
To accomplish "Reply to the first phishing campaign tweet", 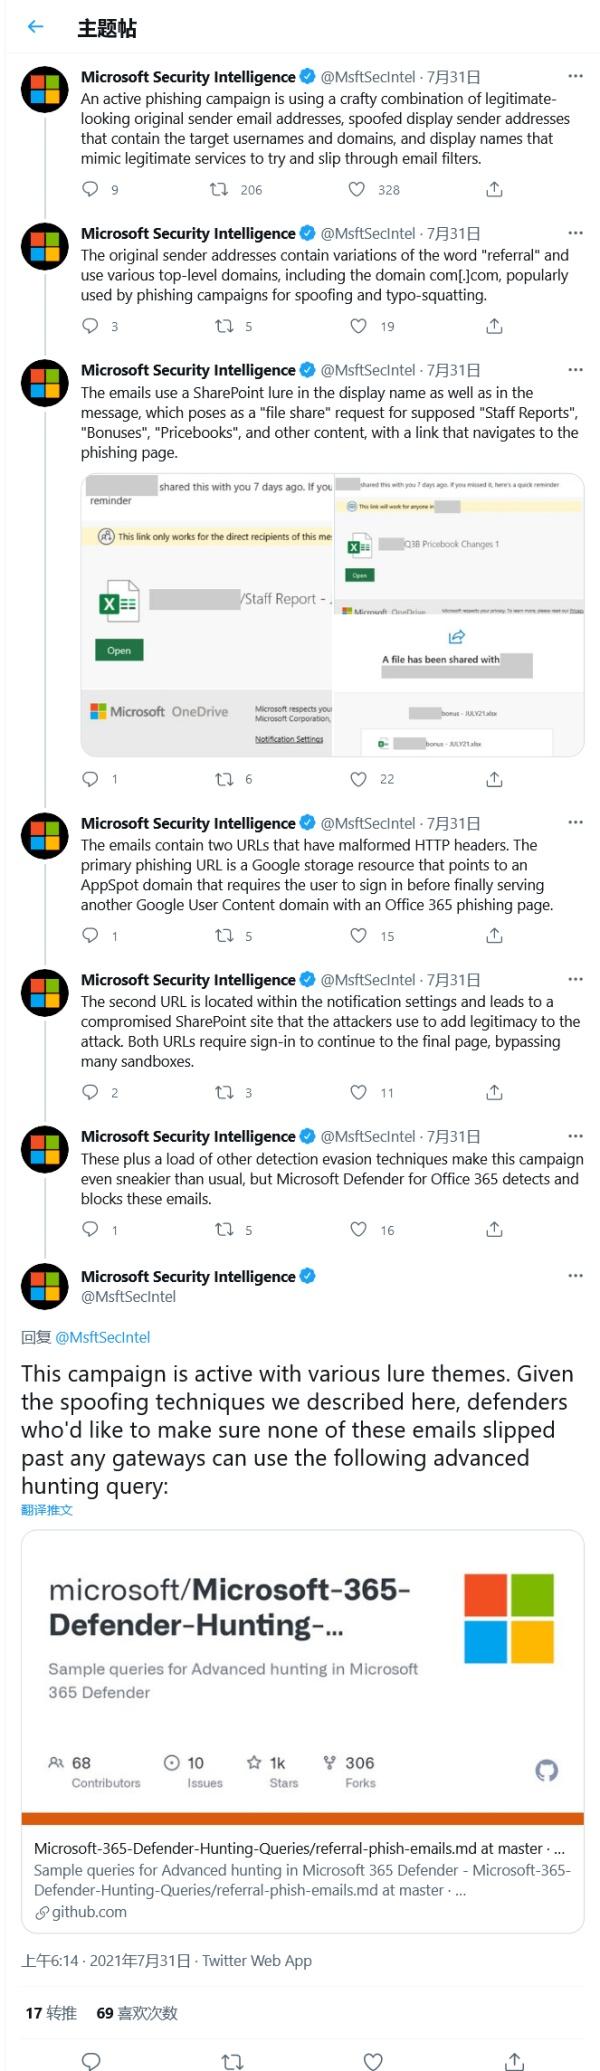I will click(x=91, y=189).
